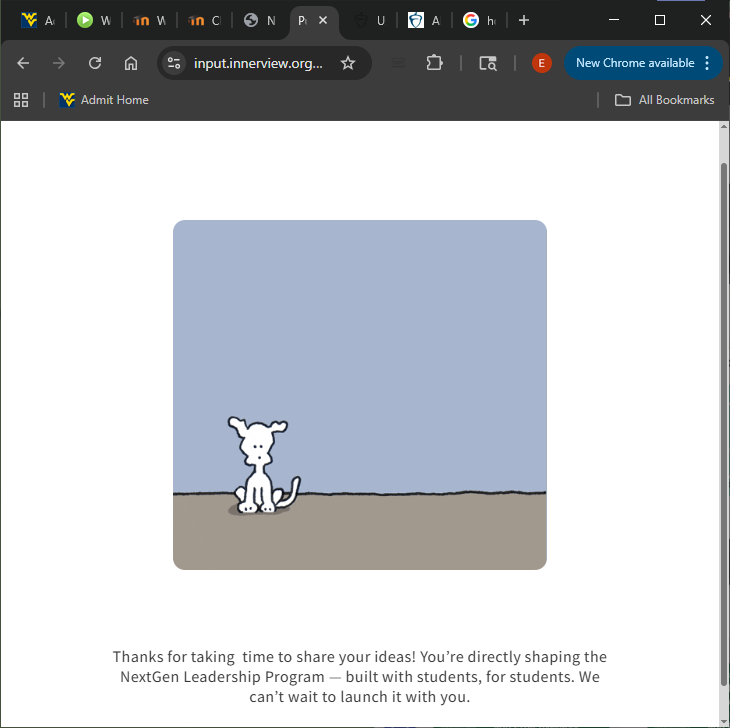This screenshot has height=728, width=730.
Task: Switch to the globe icon tab
Action: [x=260, y=20]
